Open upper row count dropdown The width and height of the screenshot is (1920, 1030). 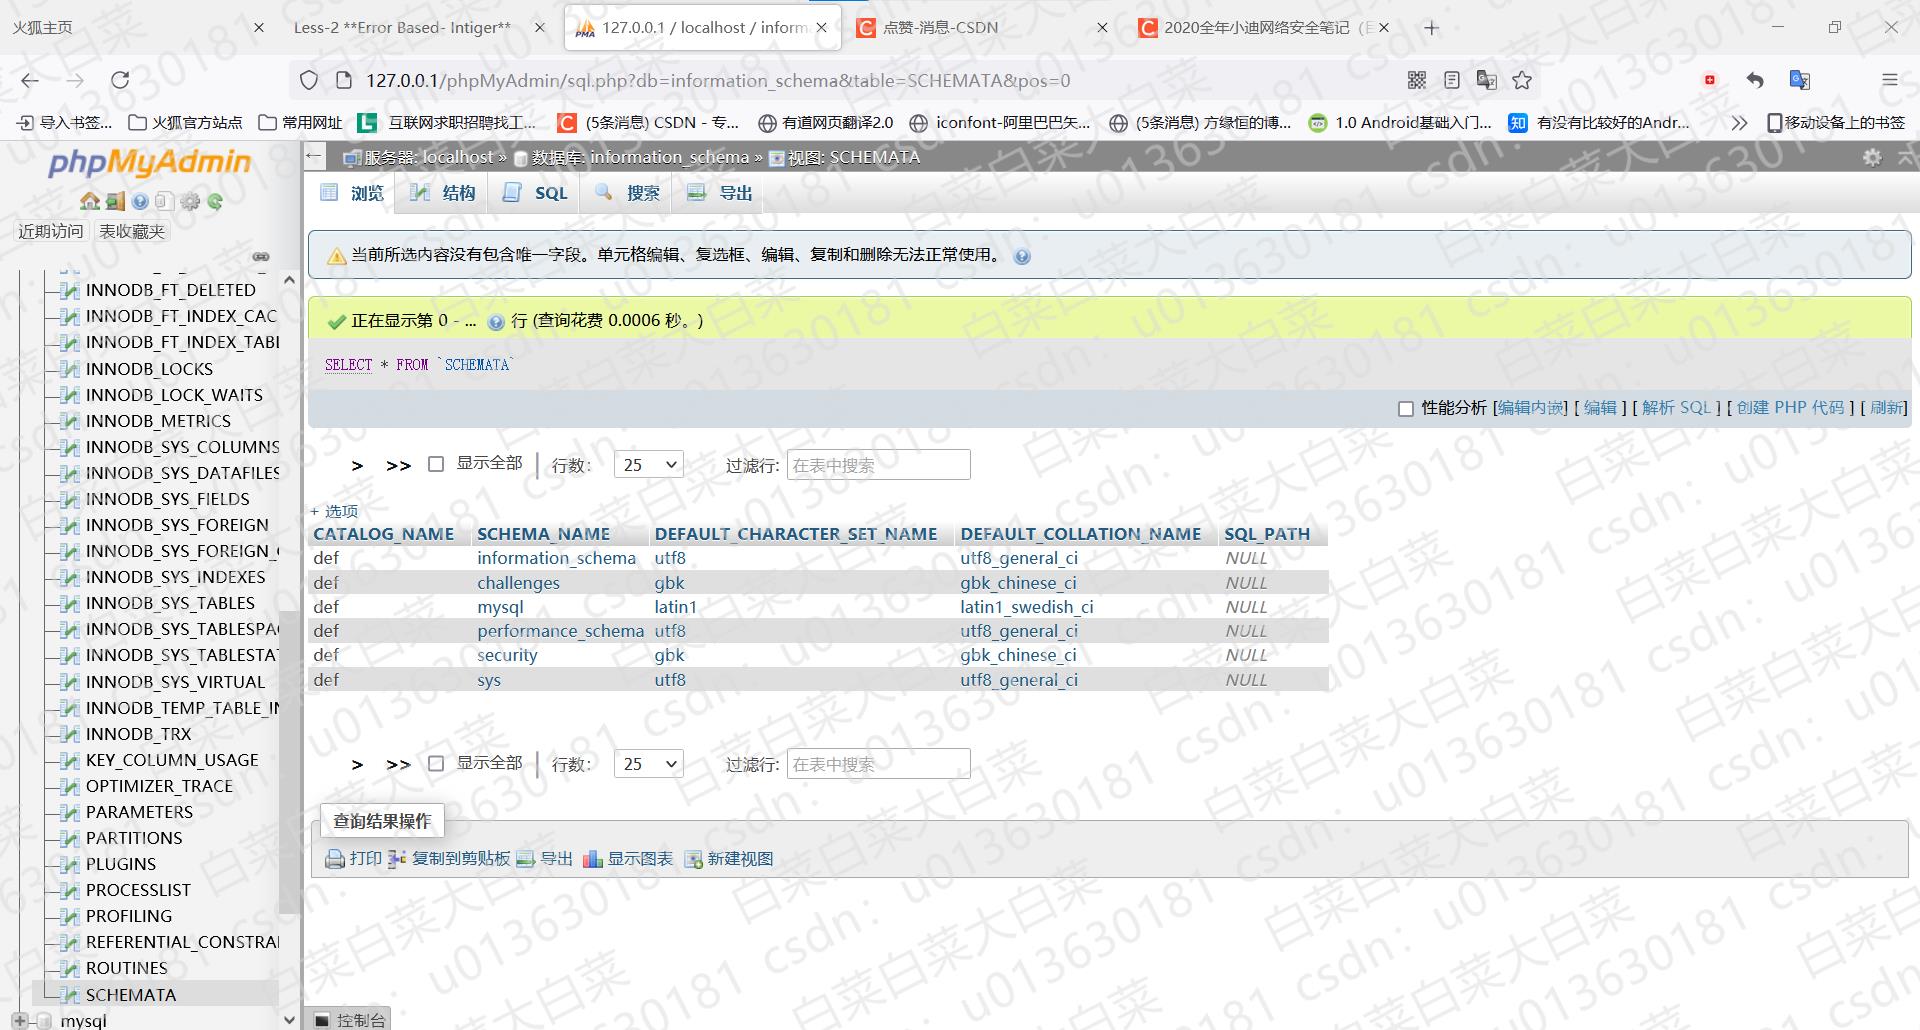(x=649, y=464)
